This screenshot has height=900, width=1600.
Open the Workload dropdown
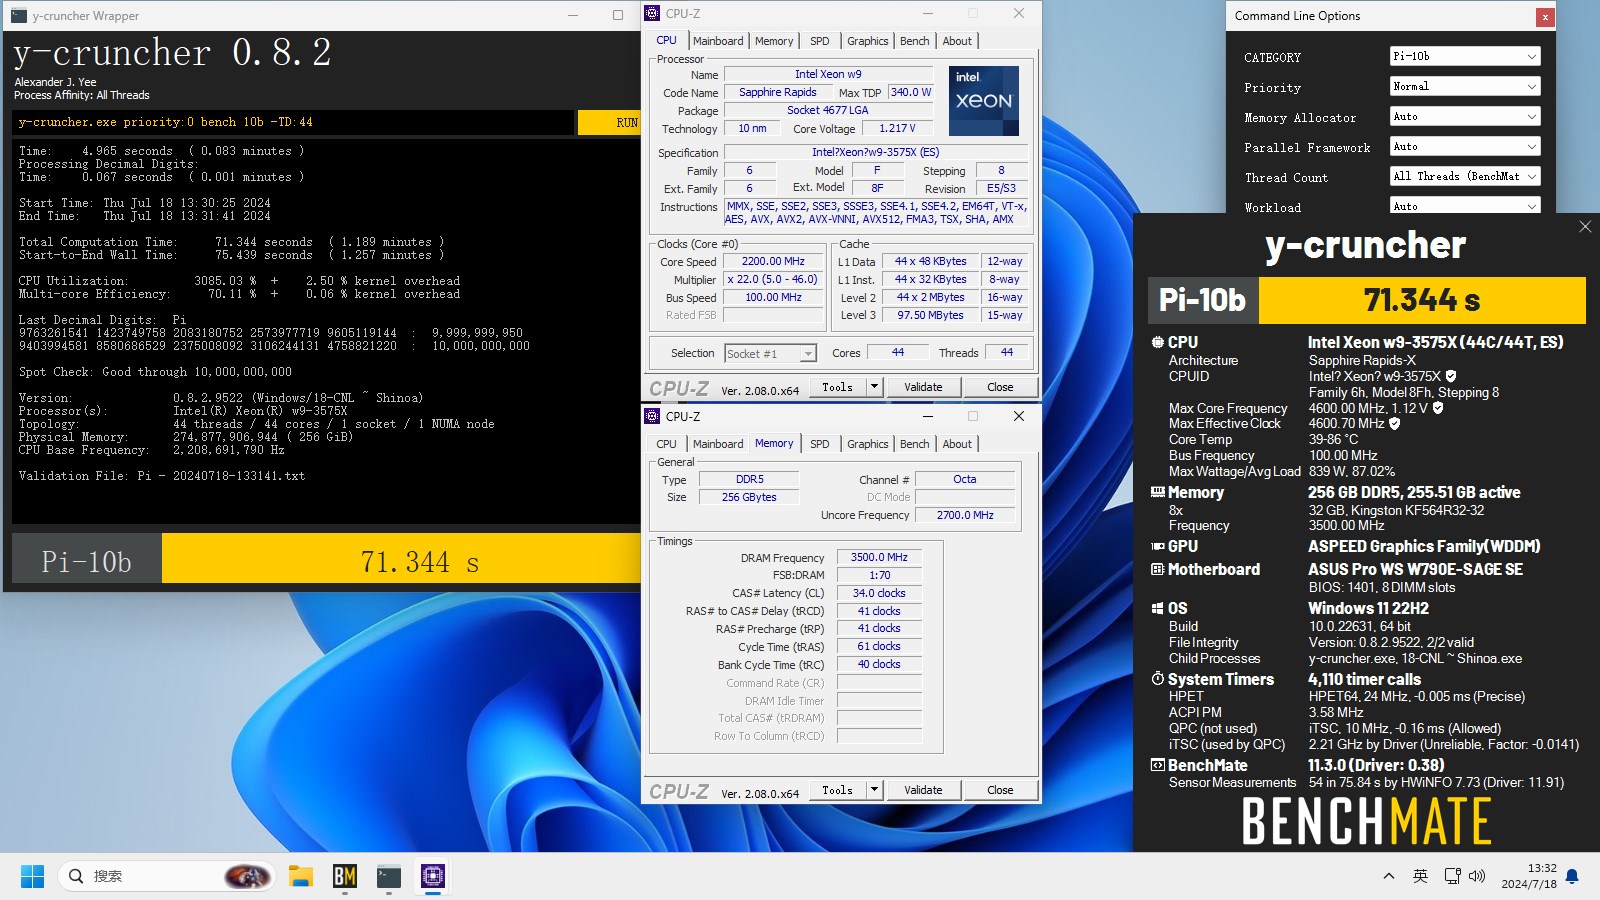pos(1465,206)
